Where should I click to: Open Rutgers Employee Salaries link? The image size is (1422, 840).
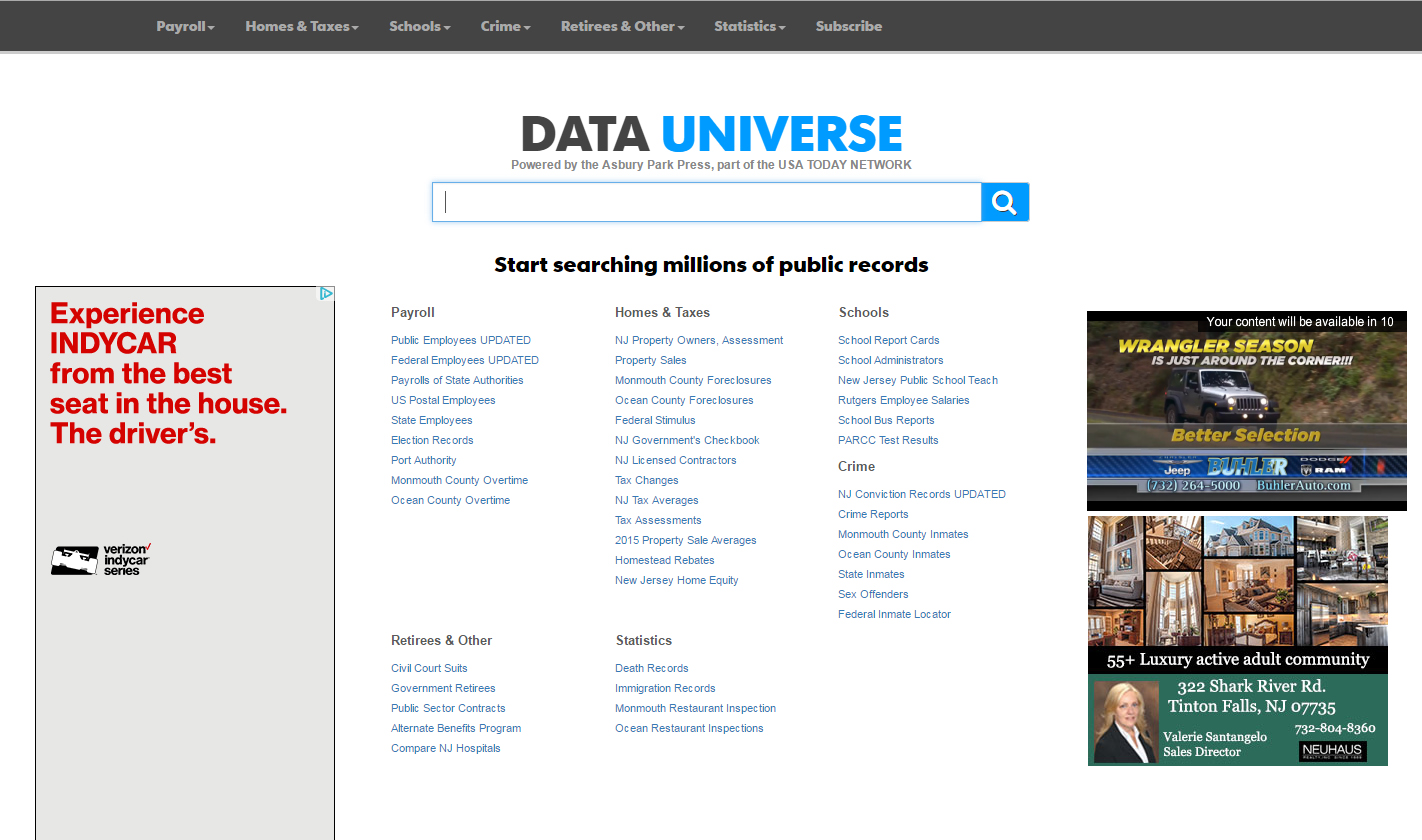click(904, 400)
